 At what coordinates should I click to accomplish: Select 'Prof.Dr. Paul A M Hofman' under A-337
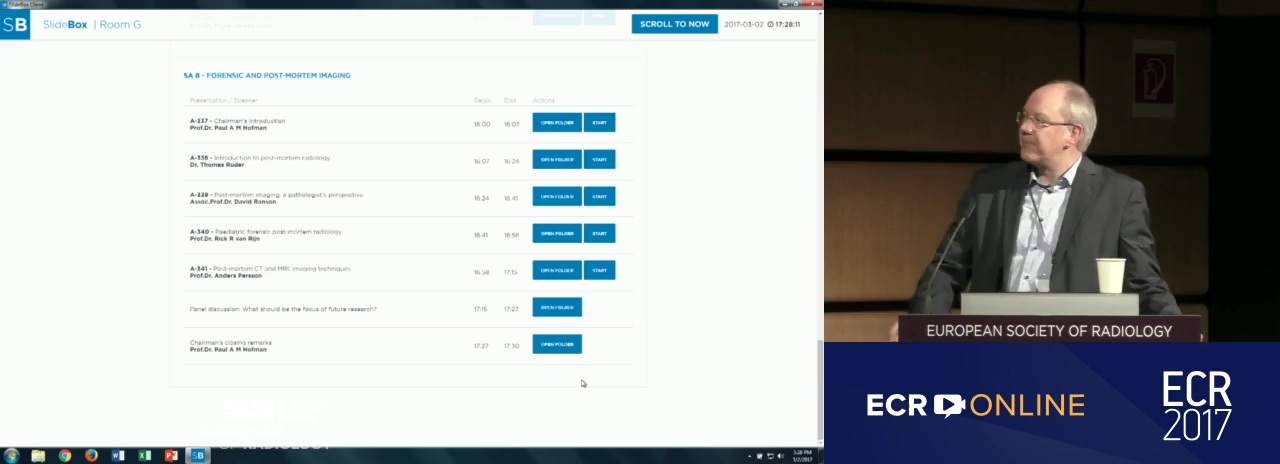click(230, 128)
